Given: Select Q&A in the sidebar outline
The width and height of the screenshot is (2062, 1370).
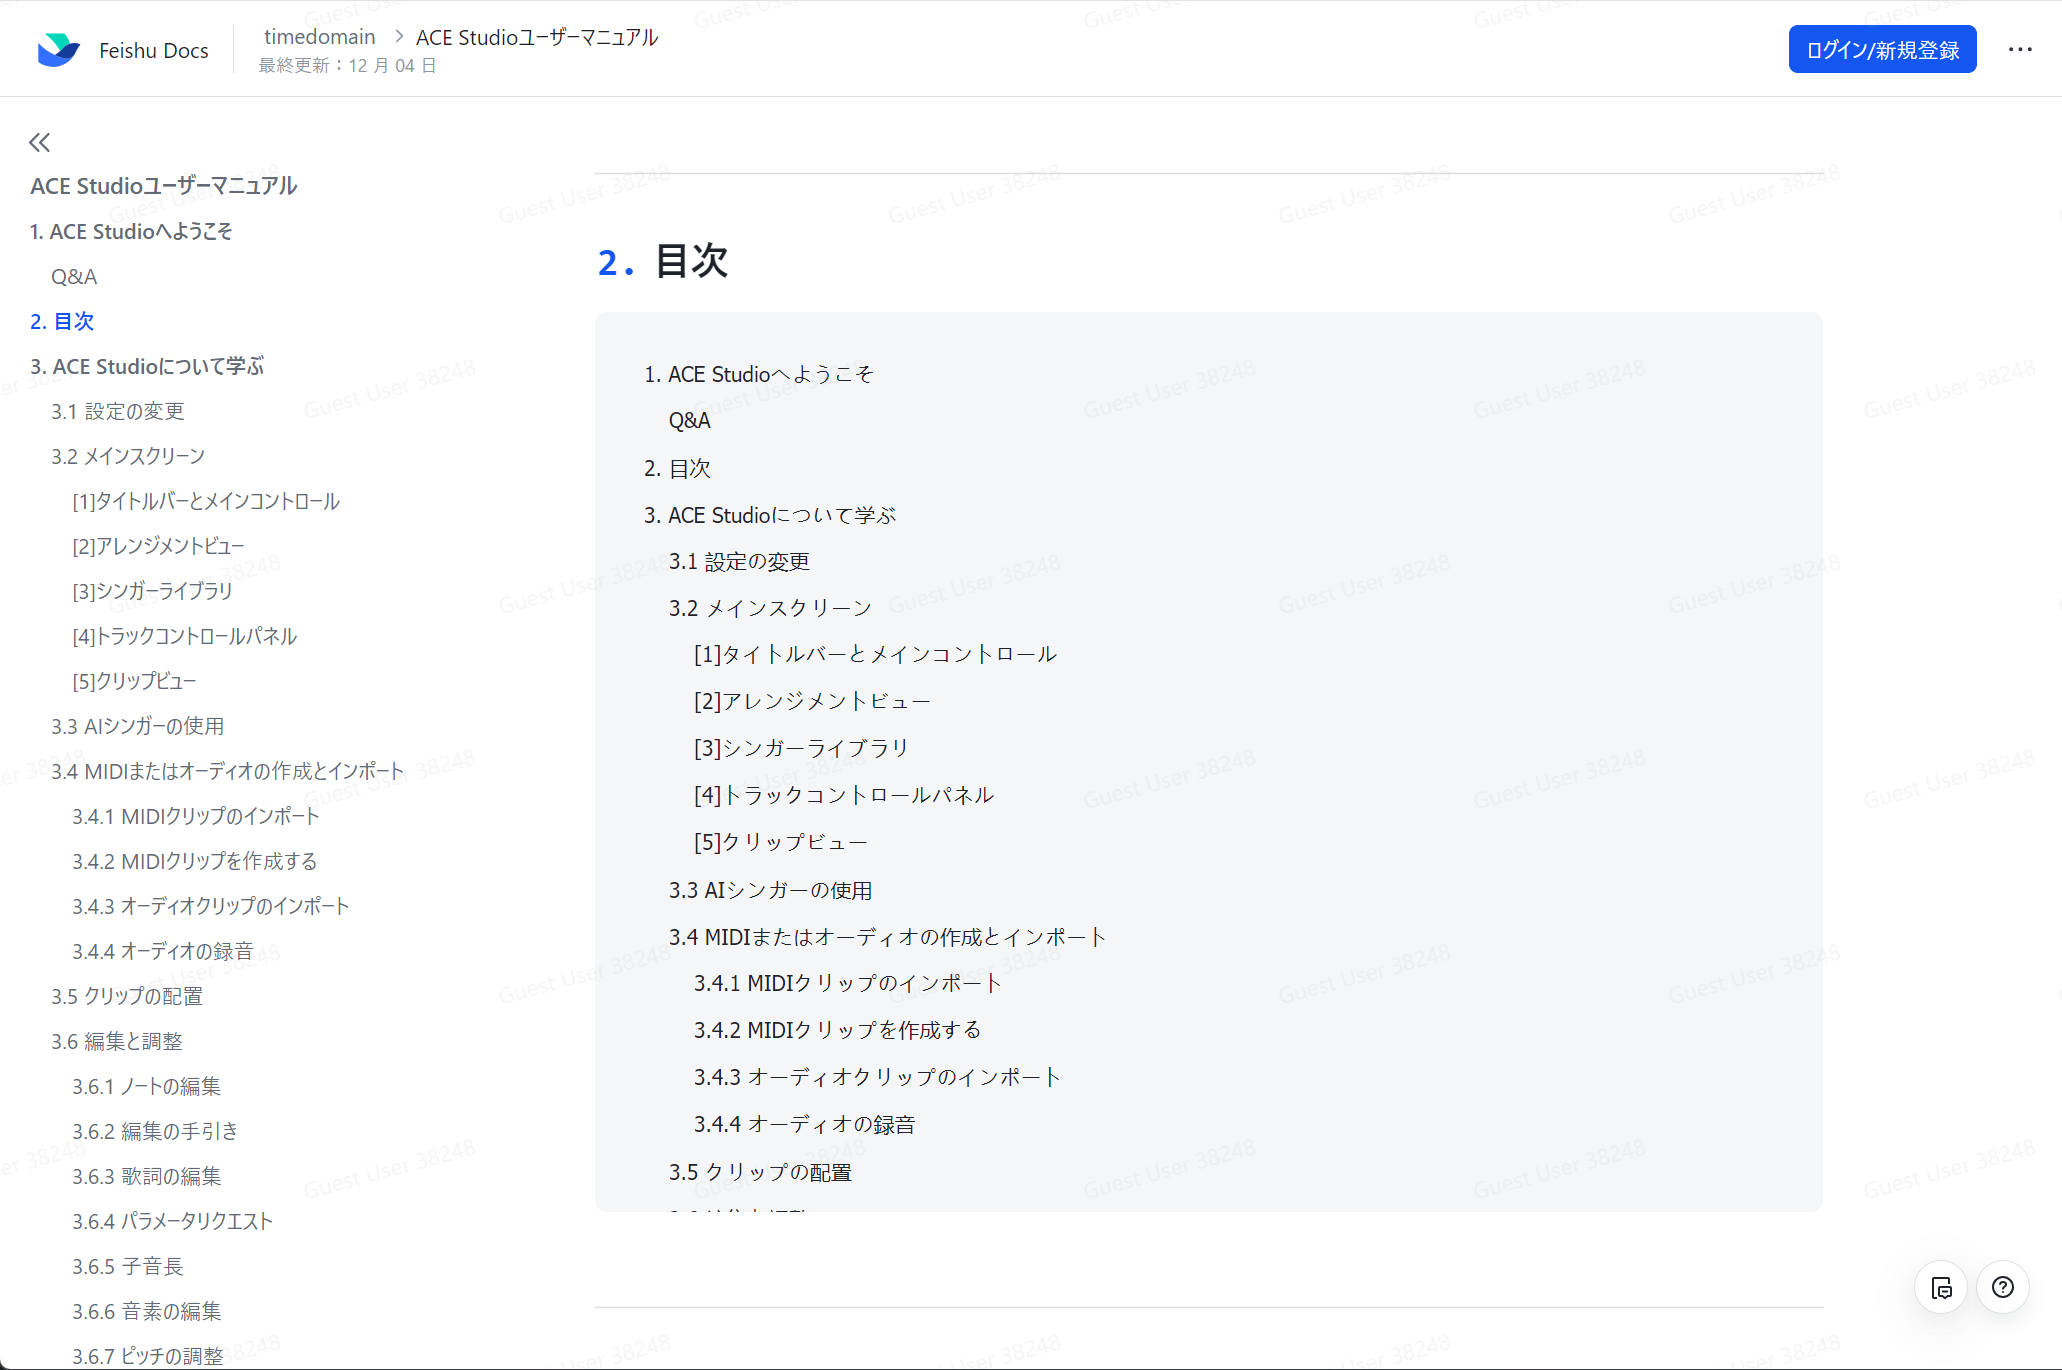Looking at the screenshot, I should [74, 276].
